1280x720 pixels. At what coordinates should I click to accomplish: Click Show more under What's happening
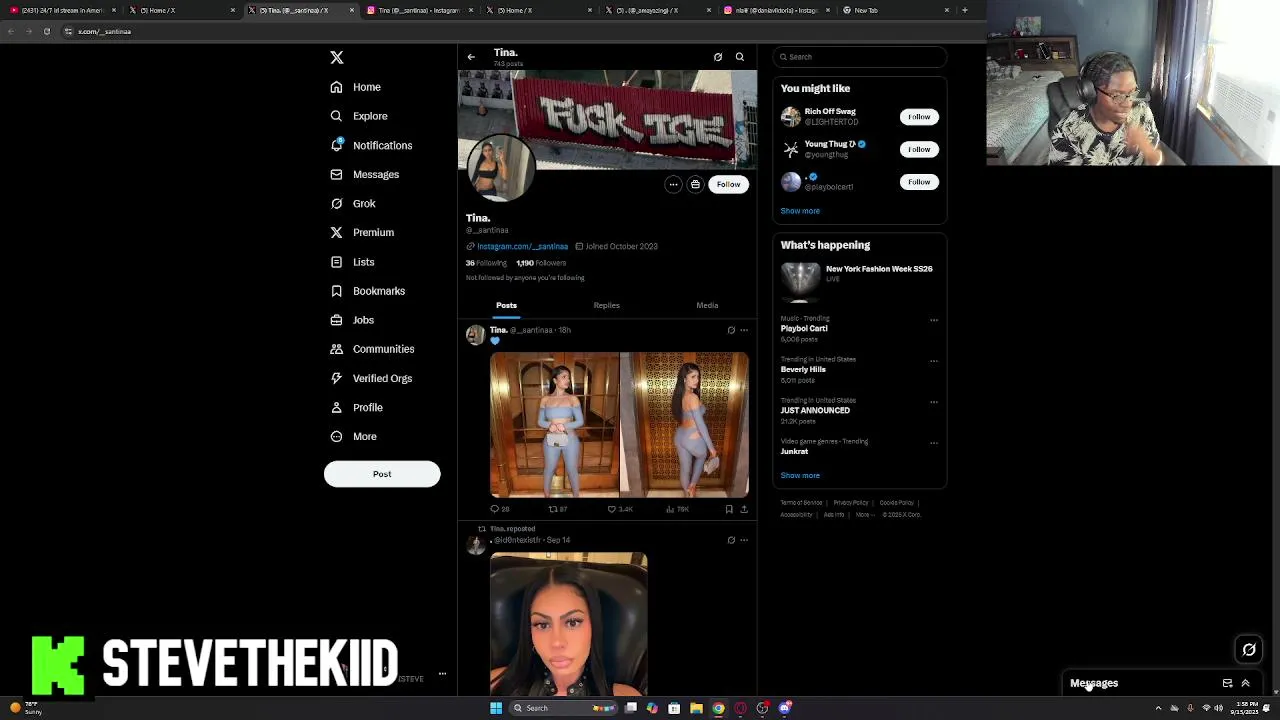point(800,476)
